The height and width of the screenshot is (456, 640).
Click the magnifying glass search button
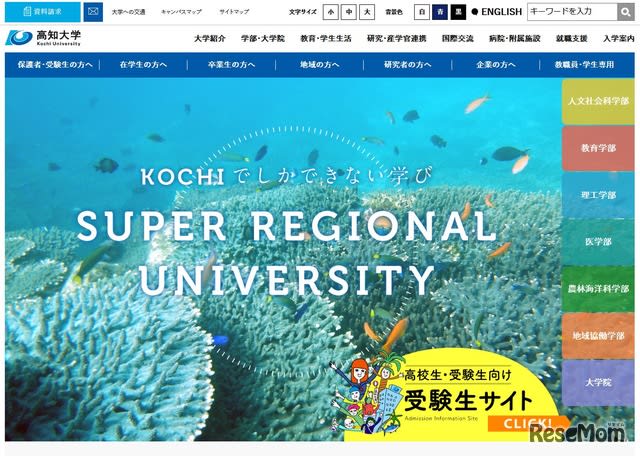click(x=625, y=12)
